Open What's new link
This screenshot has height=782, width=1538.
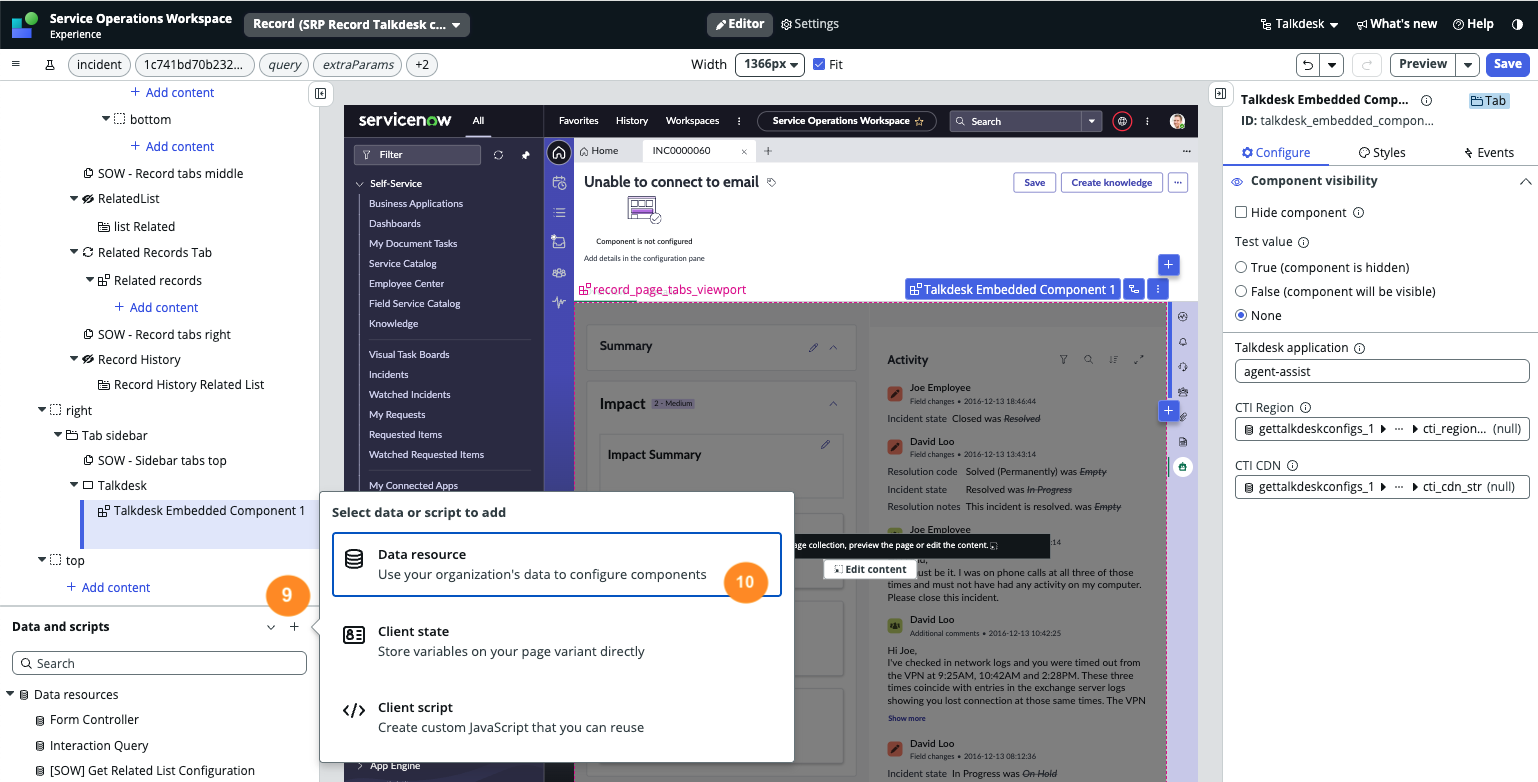point(1396,24)
